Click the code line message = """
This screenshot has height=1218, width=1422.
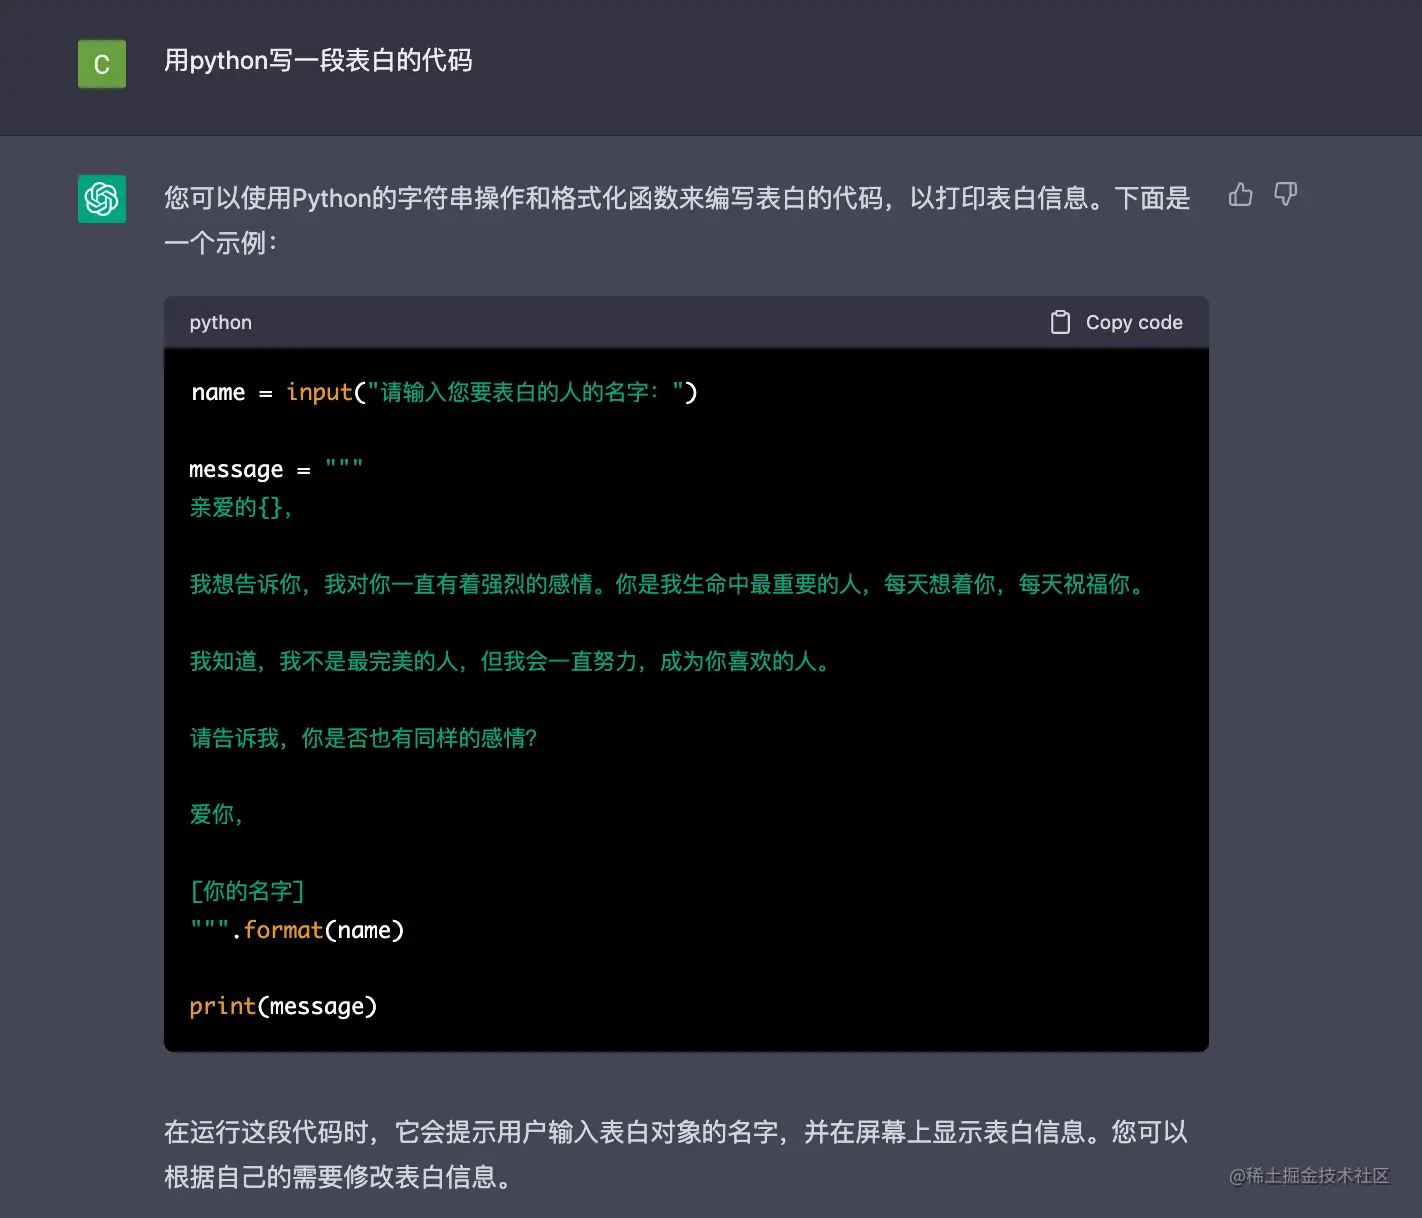click(x=276, y=469)
